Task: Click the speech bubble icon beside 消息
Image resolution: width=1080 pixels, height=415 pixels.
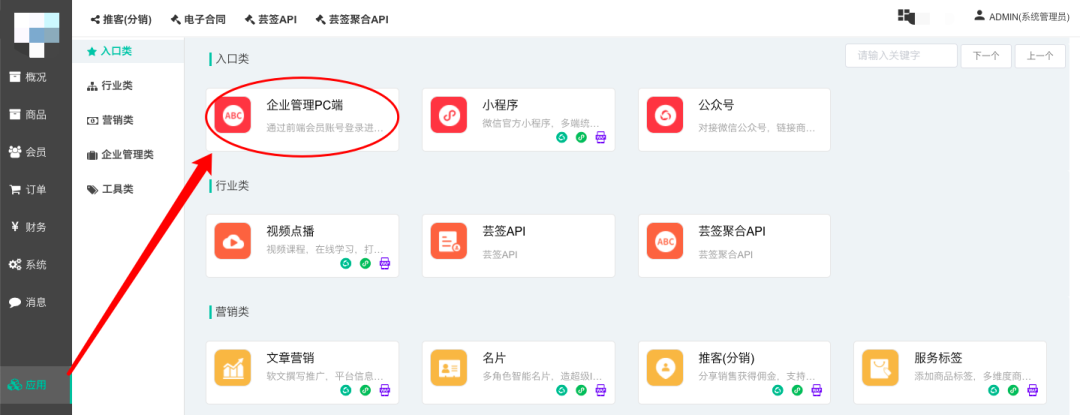Action: tap(14, 301)
